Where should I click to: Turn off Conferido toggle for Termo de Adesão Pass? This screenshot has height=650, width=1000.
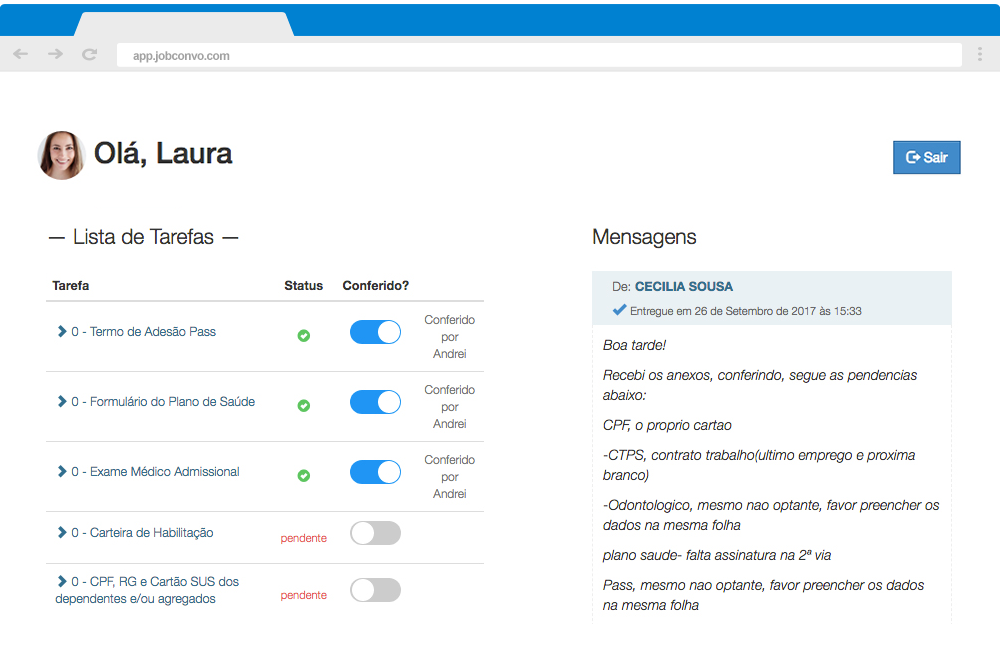coord(375,332)
